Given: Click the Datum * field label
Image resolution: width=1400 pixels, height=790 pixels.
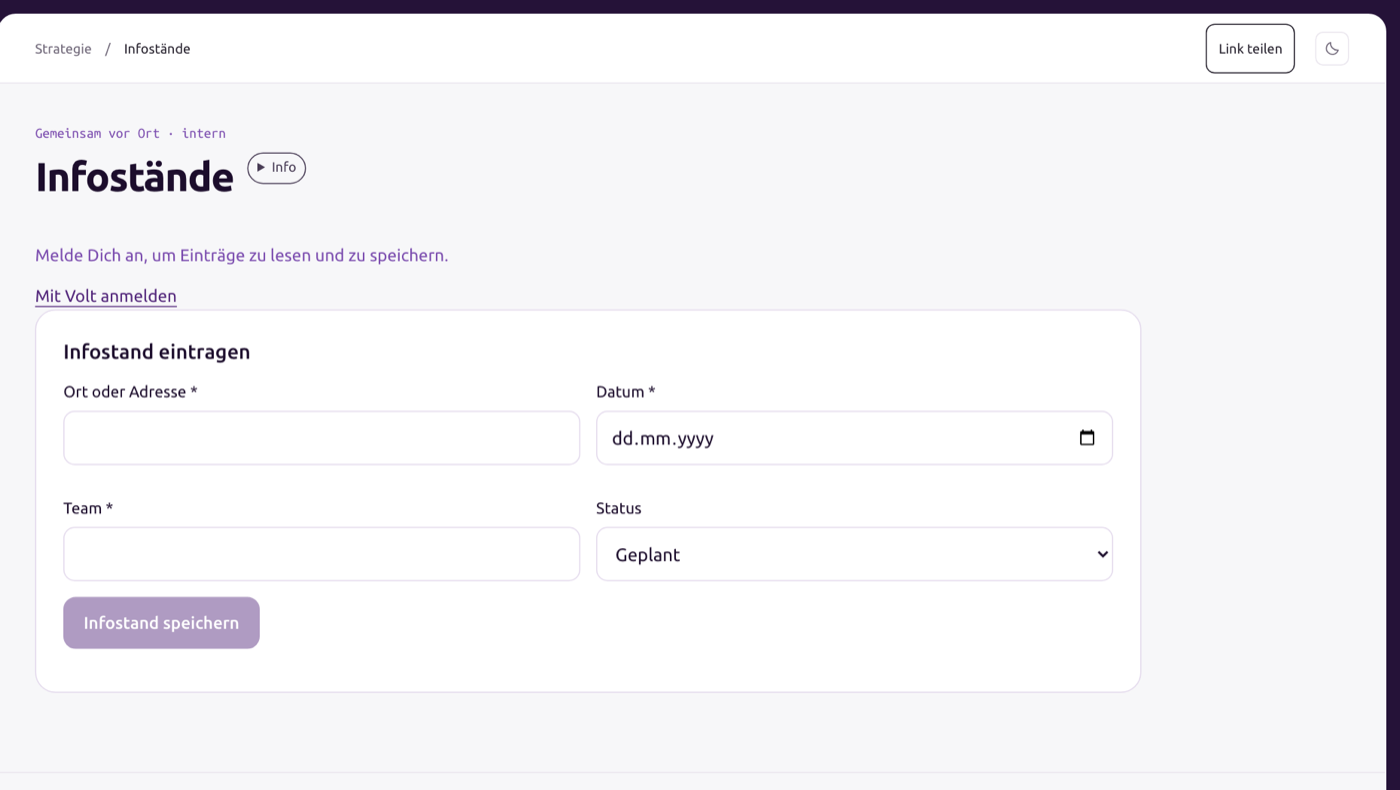Looking at the screenshot, I should [626, 392].
